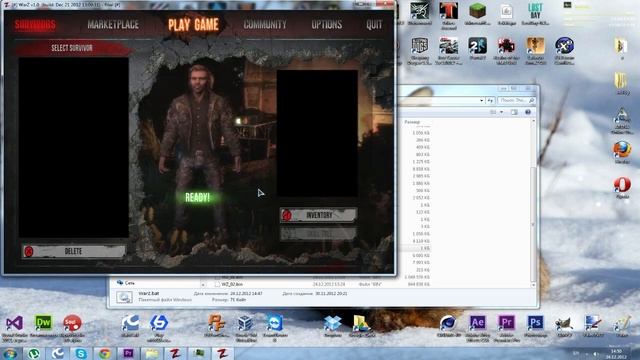Image resolution: width=640 pixels, height=360 pixels.
Task: Click Quit in the game menu
Action: click(x=374, y=24)
